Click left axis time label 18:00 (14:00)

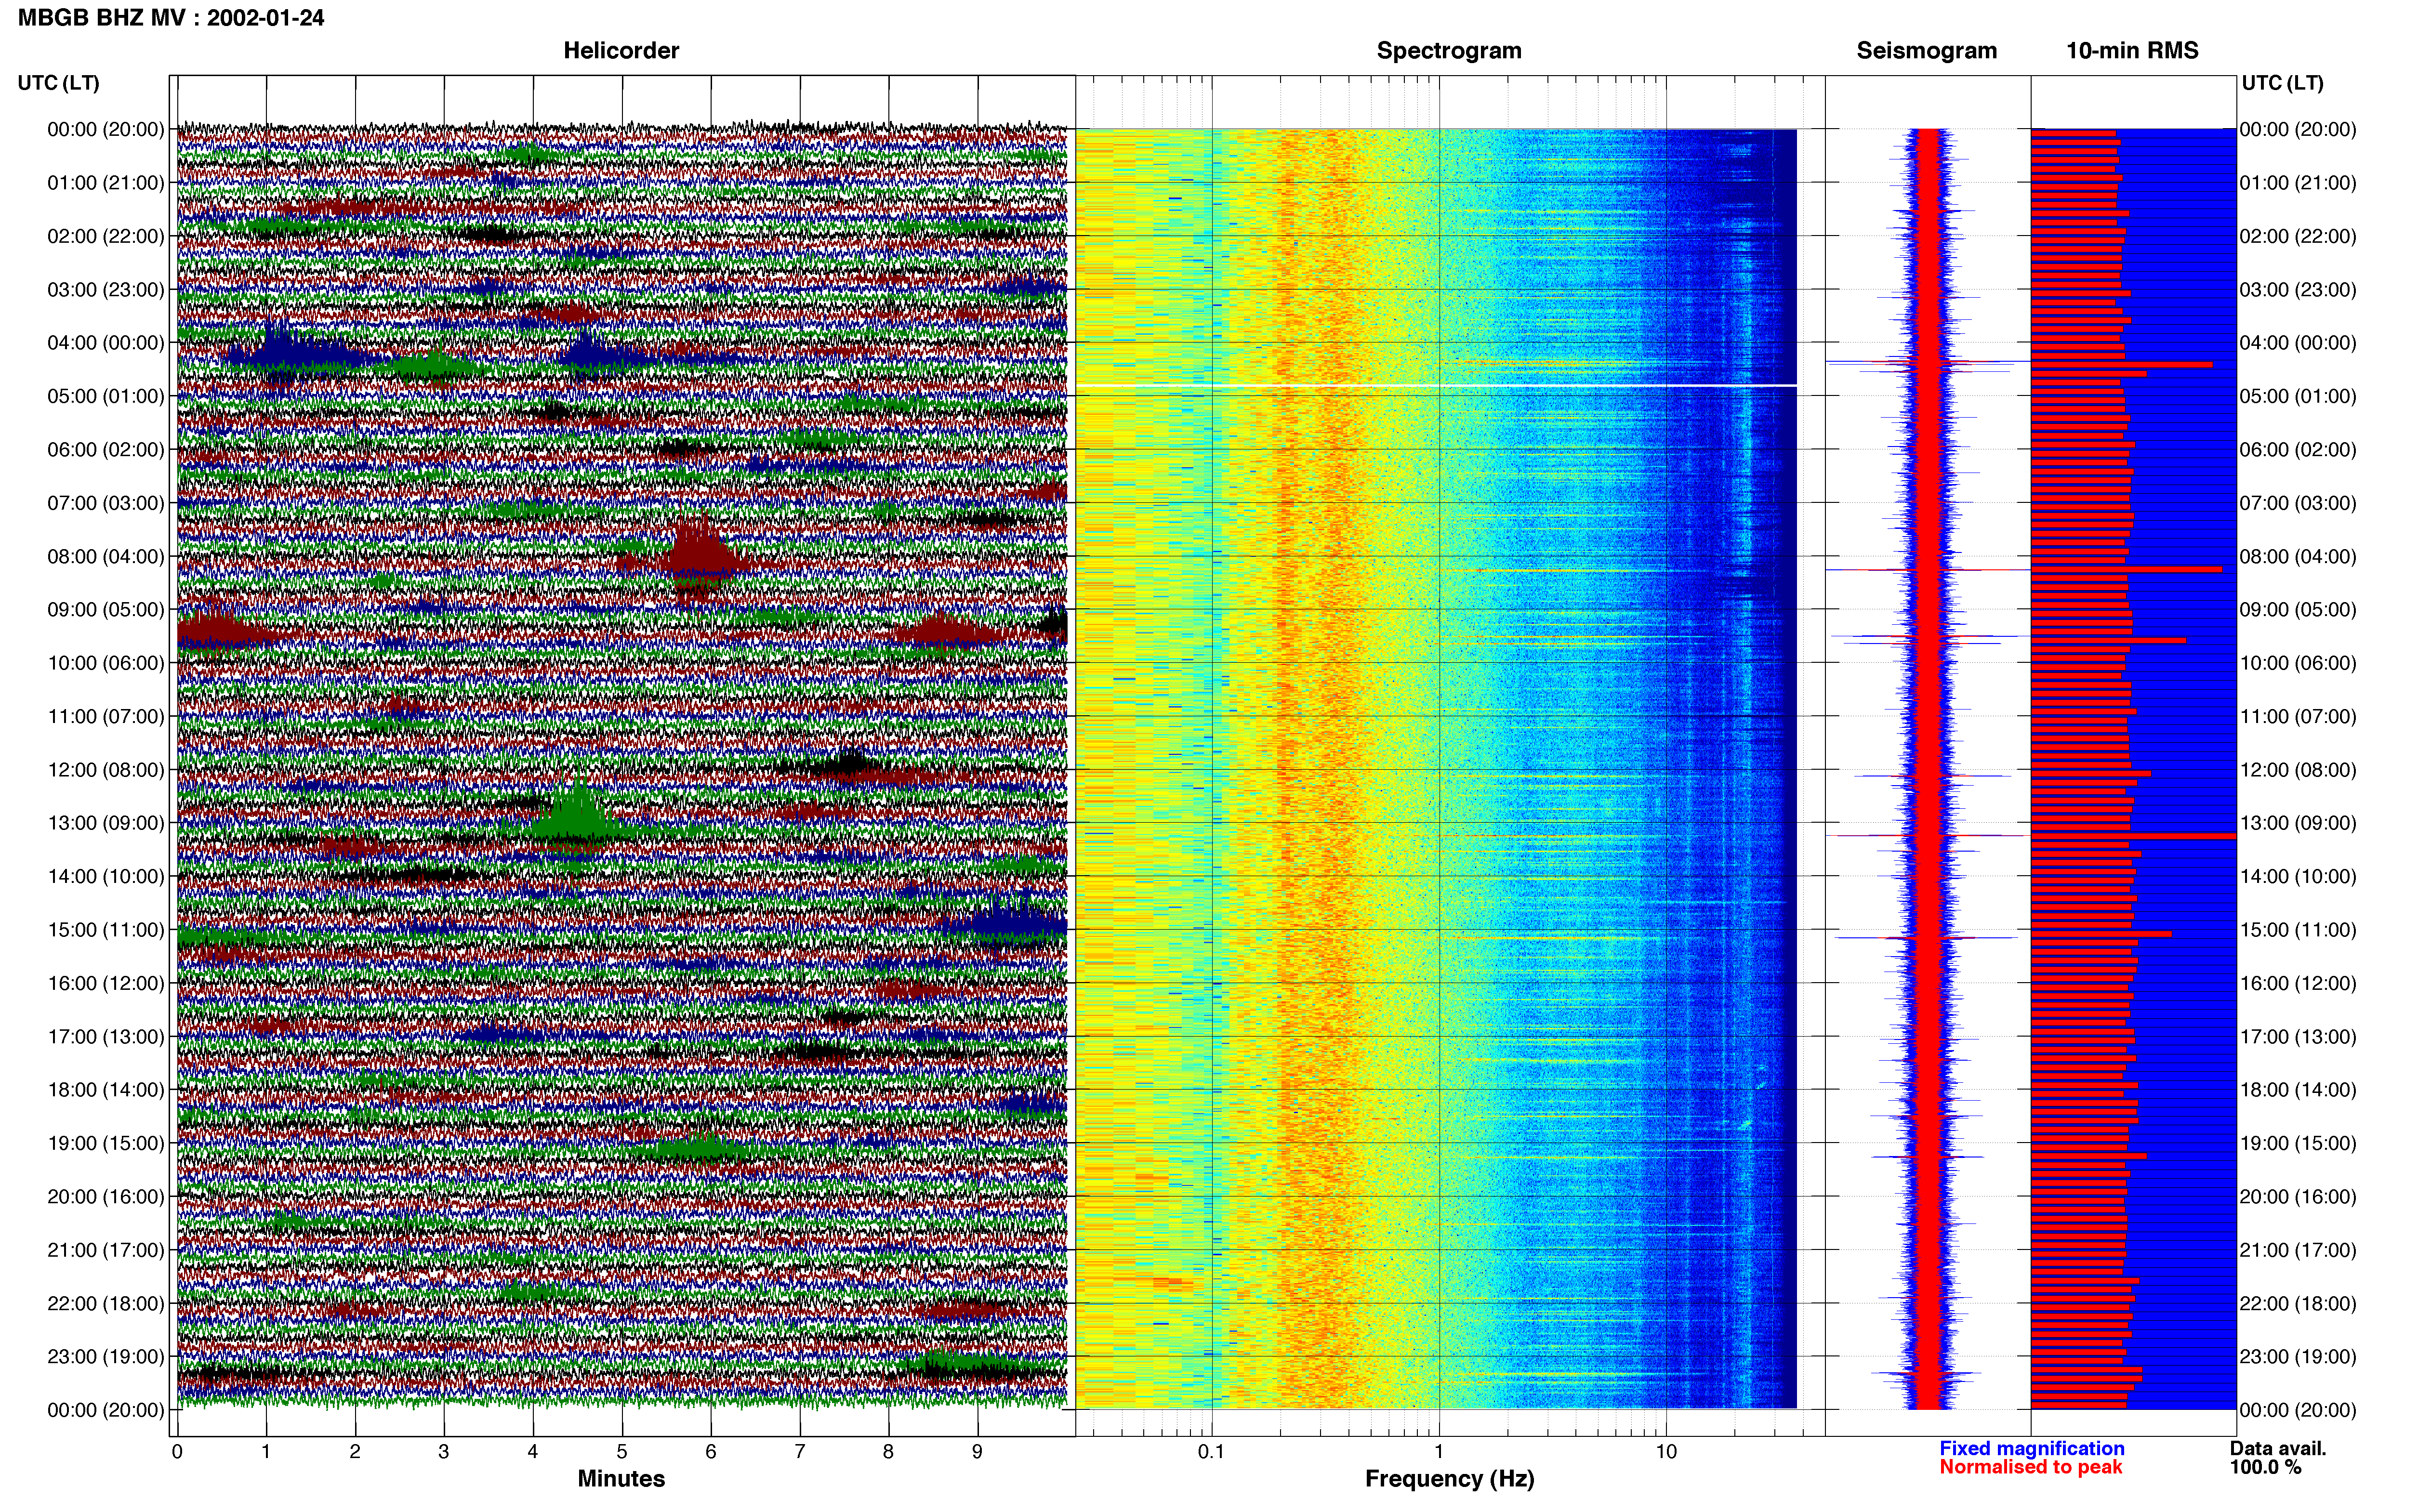(105, 1090)
